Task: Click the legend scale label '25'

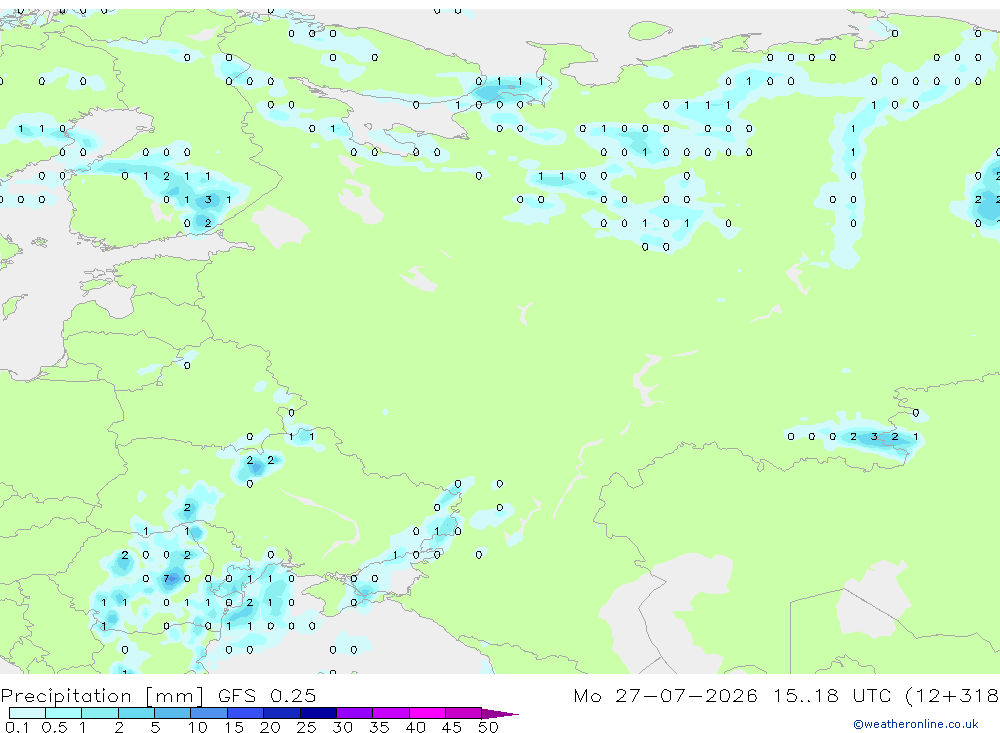Action: (x=306, y=727)
